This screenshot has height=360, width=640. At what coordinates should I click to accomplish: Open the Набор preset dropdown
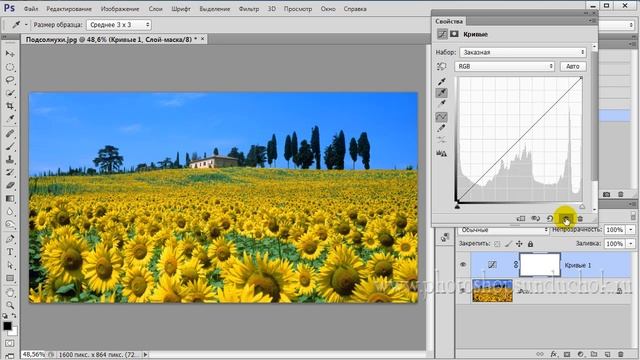[x=523, y=52]
